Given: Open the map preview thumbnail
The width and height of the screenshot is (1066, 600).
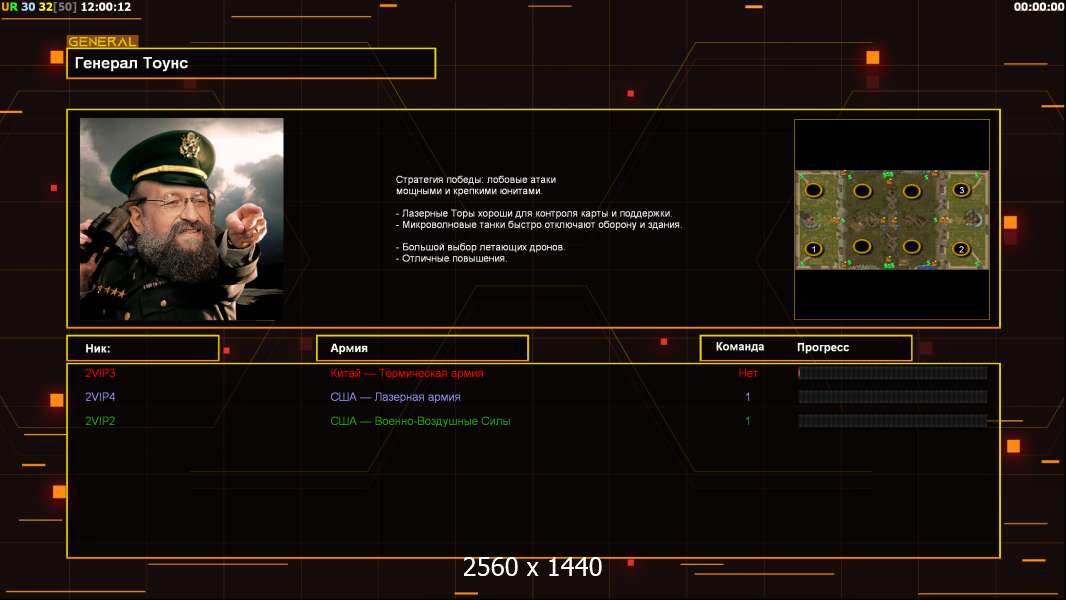Looking at the screenshot, I should click(892, 219).
